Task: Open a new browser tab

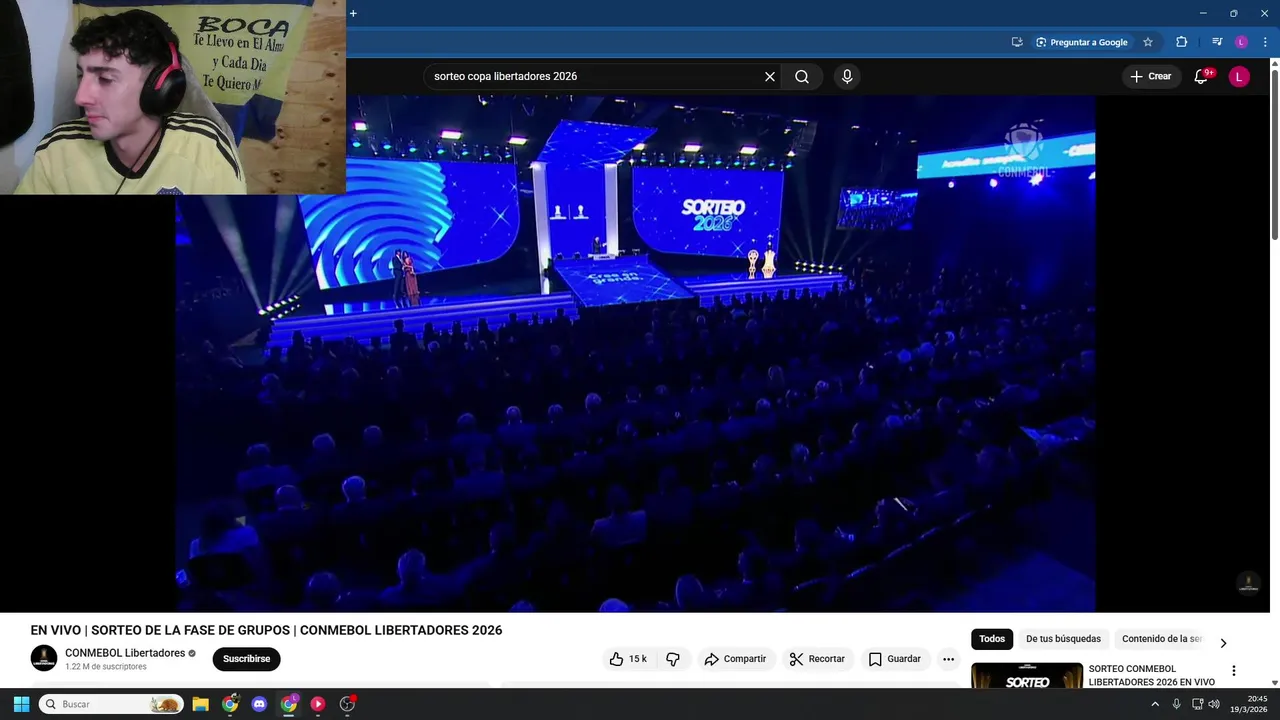Action: tap(353, 13)
